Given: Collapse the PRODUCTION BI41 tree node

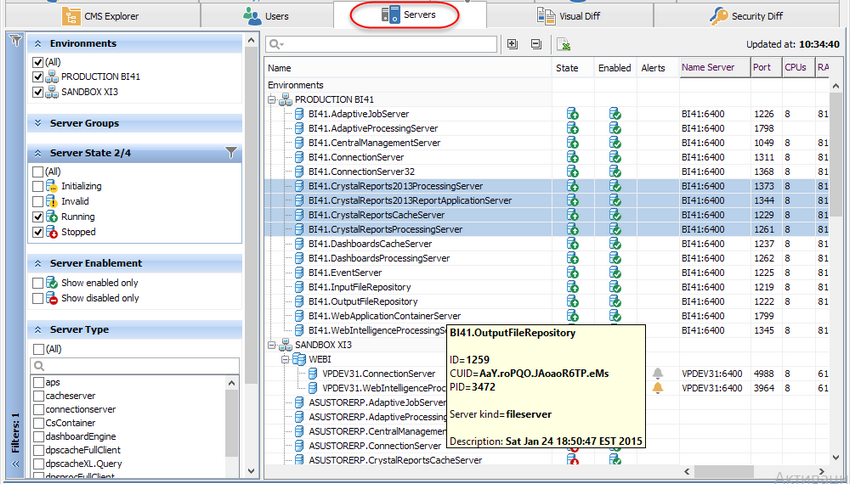Looking at the screenshot, I should point(272,100).
